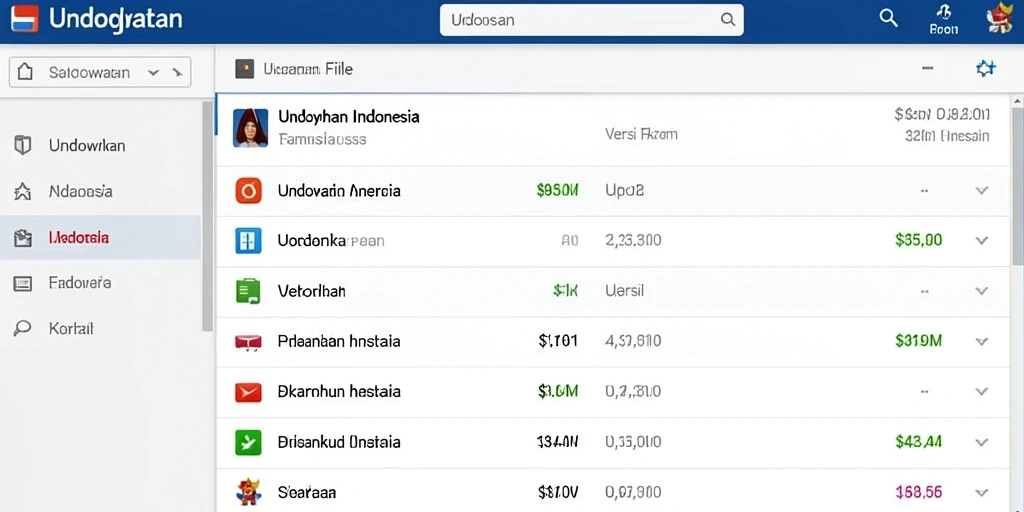
Task: Click the Searaaa mascot icon
Action: pos(248,491)
